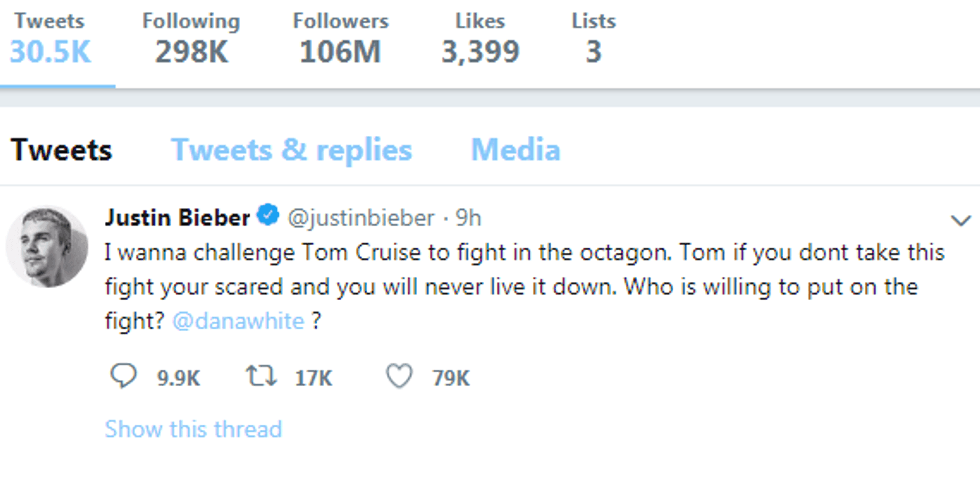Switch to Tweets & replies tab

pos(291,150)
